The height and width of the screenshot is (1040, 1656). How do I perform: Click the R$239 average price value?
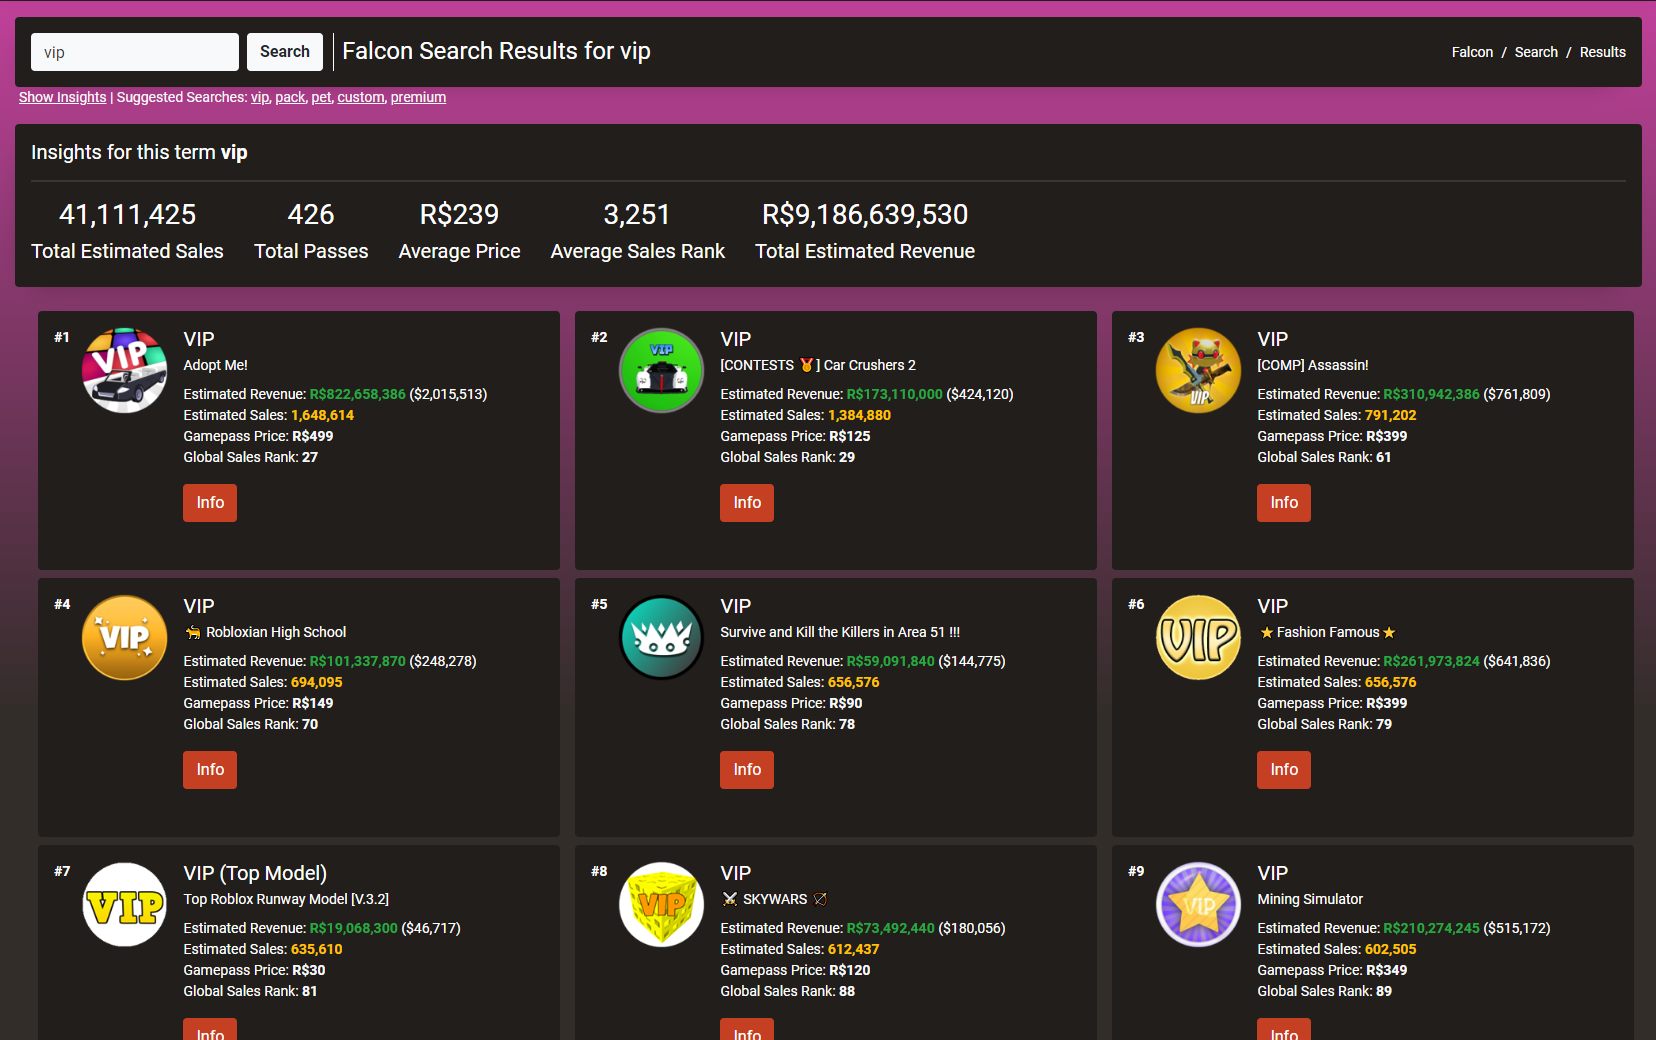(x=459, y=214)
